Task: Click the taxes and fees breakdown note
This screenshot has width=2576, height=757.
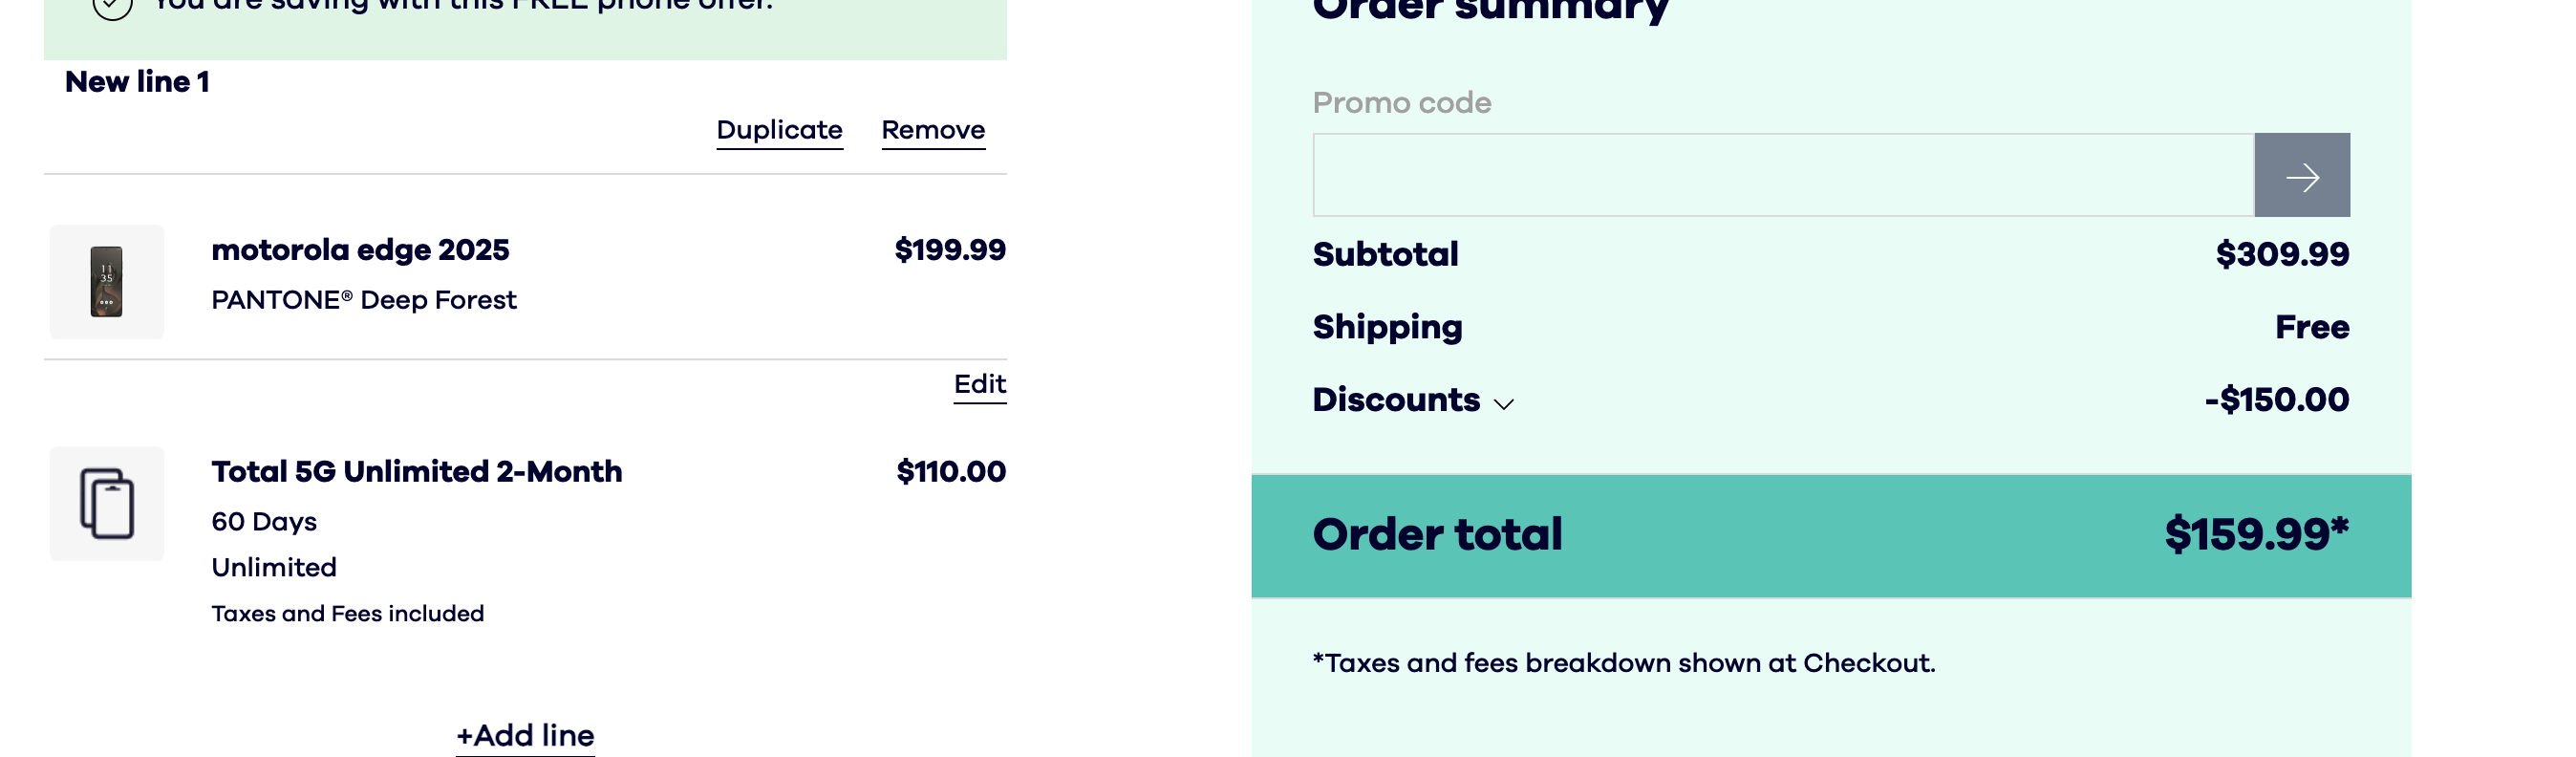Action: point(1623,663)
